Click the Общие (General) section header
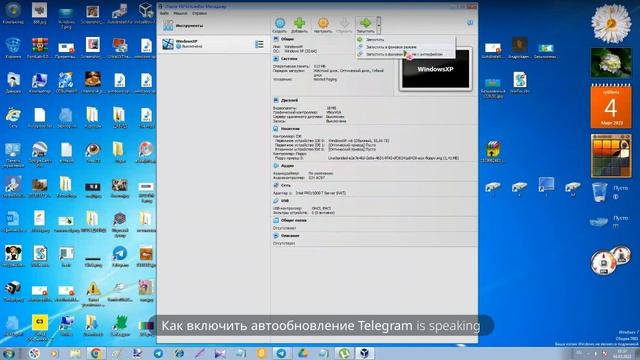 point(287,39)
